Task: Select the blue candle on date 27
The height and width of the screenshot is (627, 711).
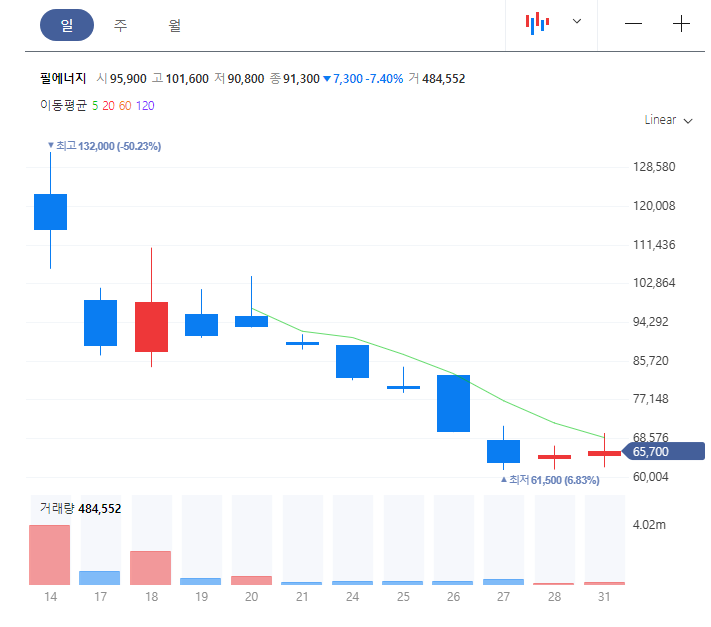Action: 503,451
